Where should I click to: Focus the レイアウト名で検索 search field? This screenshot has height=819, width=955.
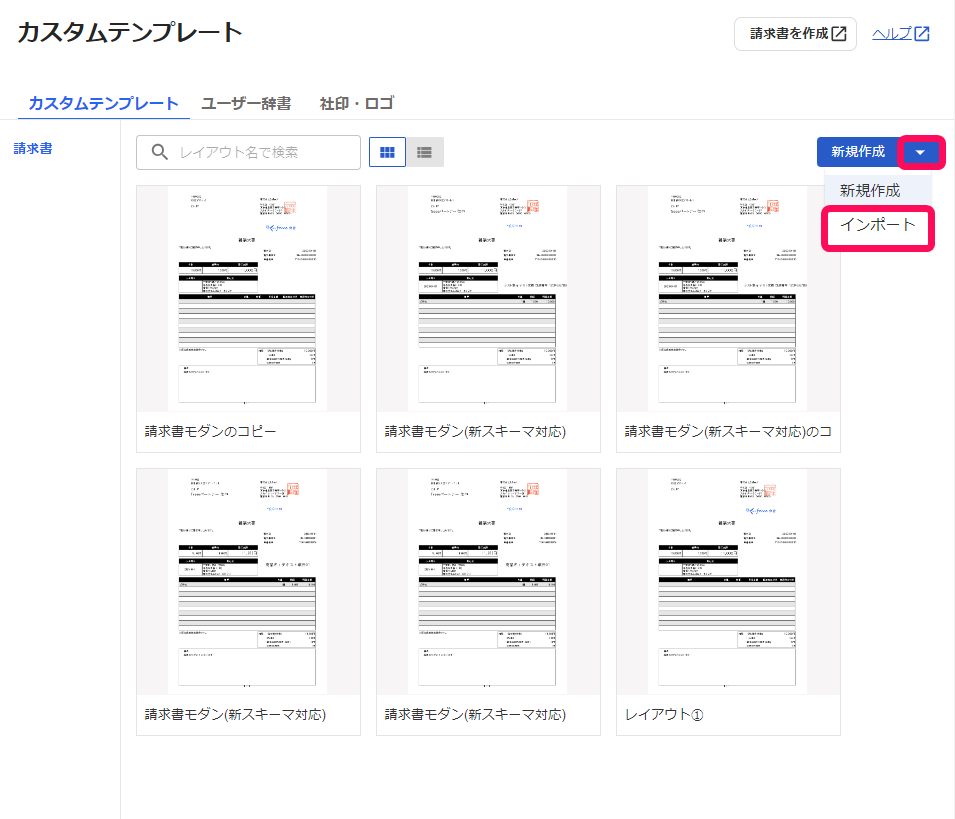[x=248, y=152]
